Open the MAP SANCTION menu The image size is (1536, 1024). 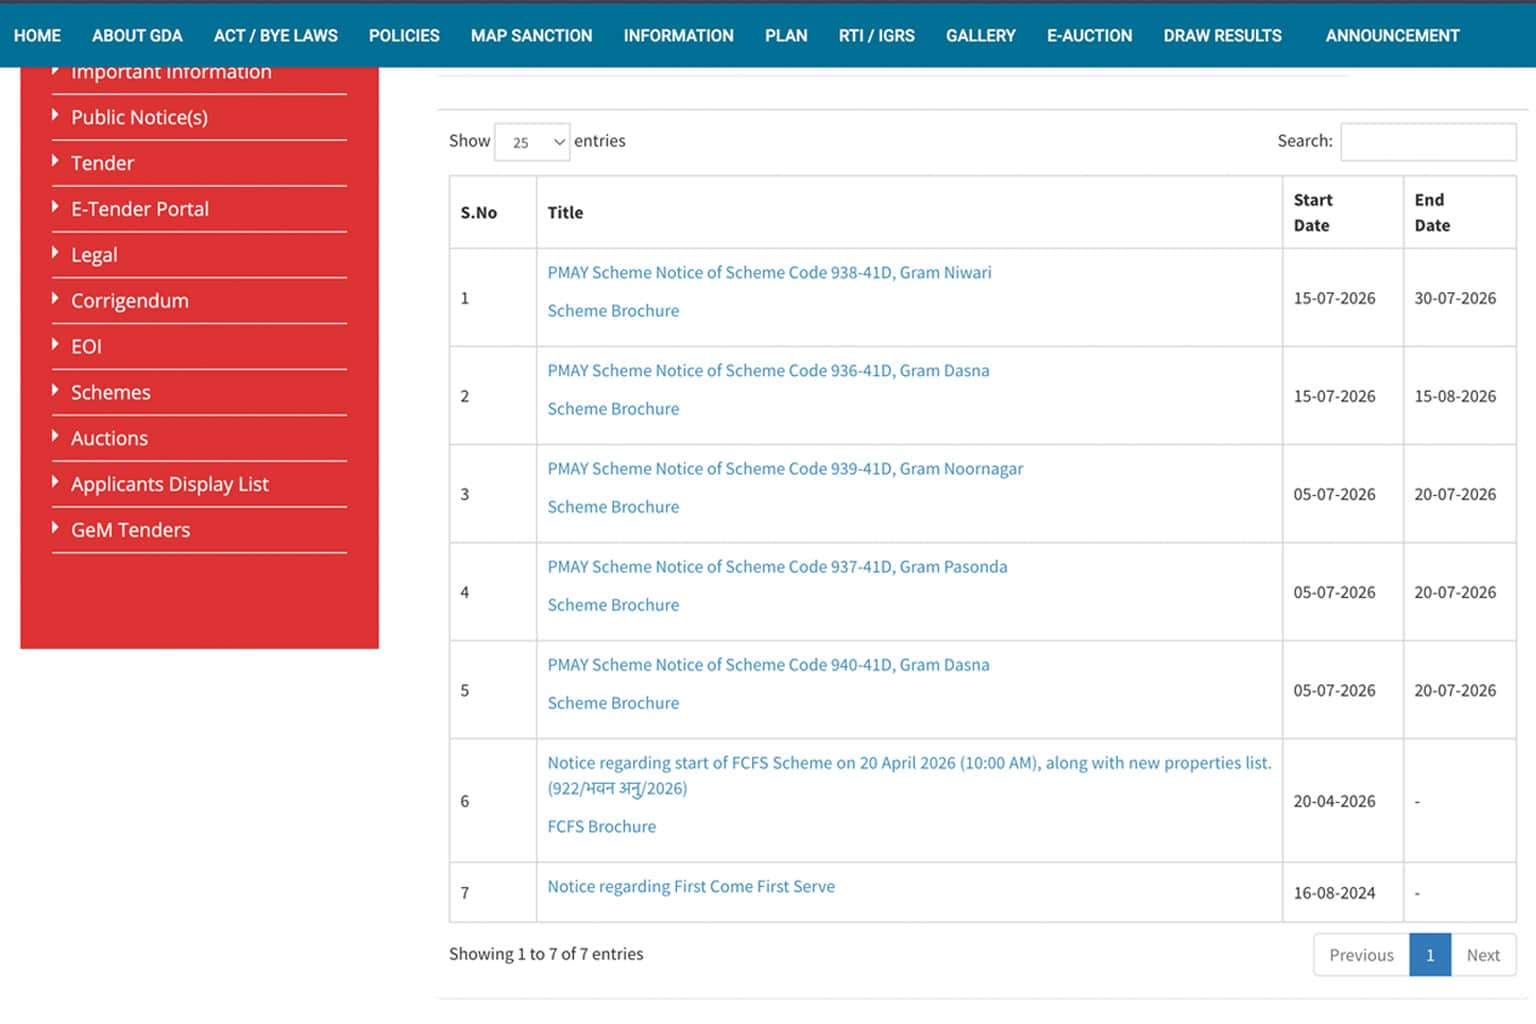click(531, 35)
